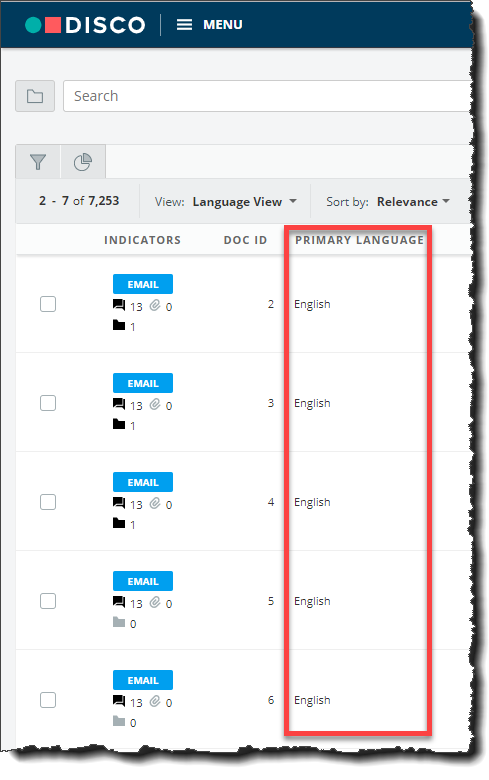Open the Sort by Relevance dropdown

pos(413,201)
